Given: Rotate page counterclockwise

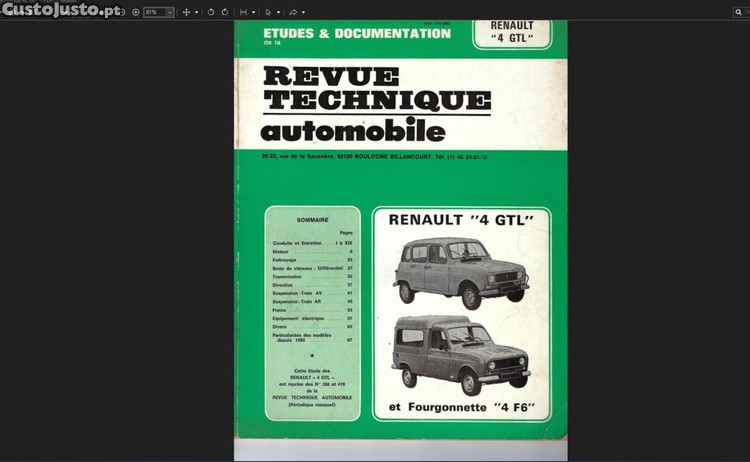Looking at the screenshot, I should click(211, 12).
